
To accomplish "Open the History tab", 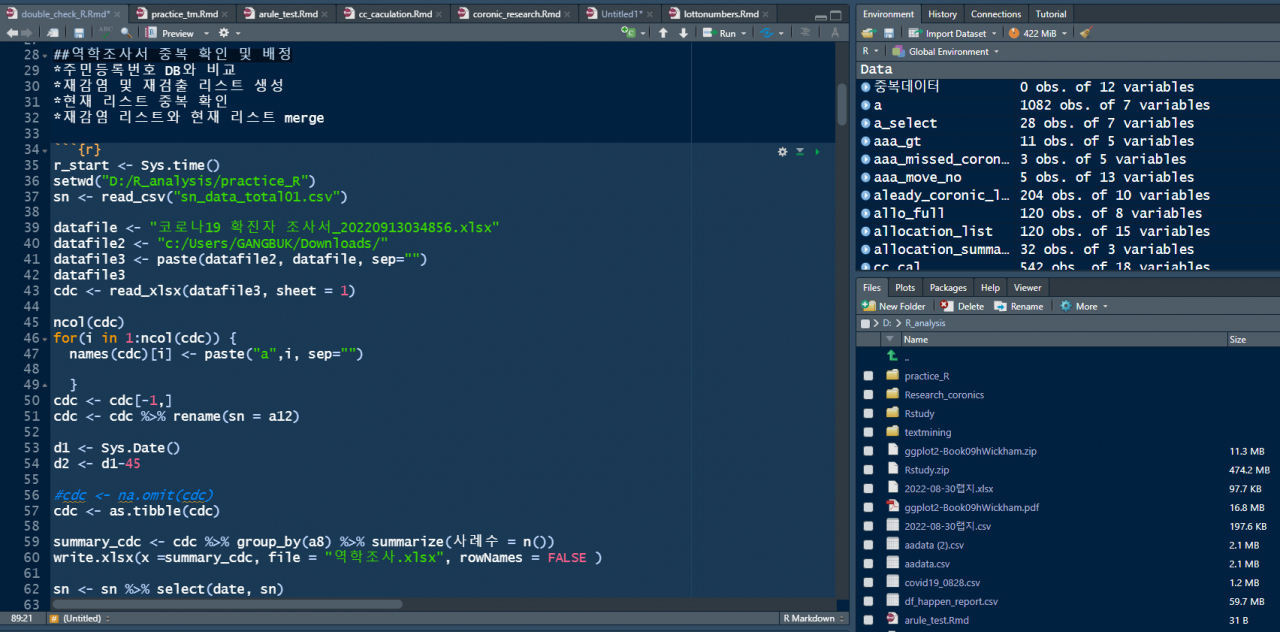I will tap(942, 14).
